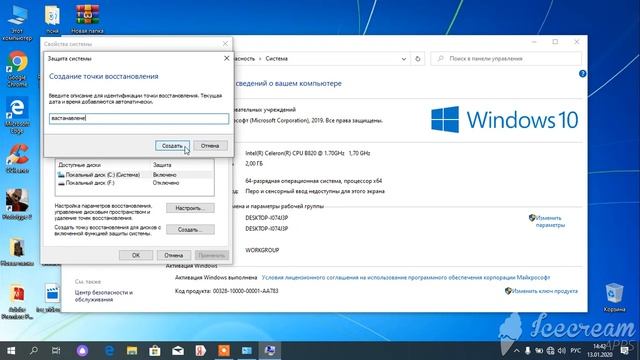640x360 pixels.
Task: Open the Windows Start menu
Action: [11, 351]
